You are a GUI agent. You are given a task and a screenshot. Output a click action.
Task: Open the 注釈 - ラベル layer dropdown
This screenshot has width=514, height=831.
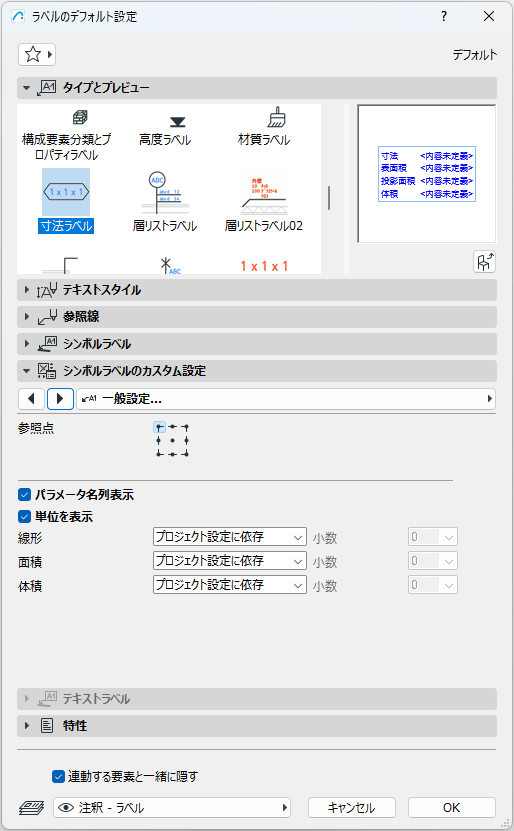[172, 808]
